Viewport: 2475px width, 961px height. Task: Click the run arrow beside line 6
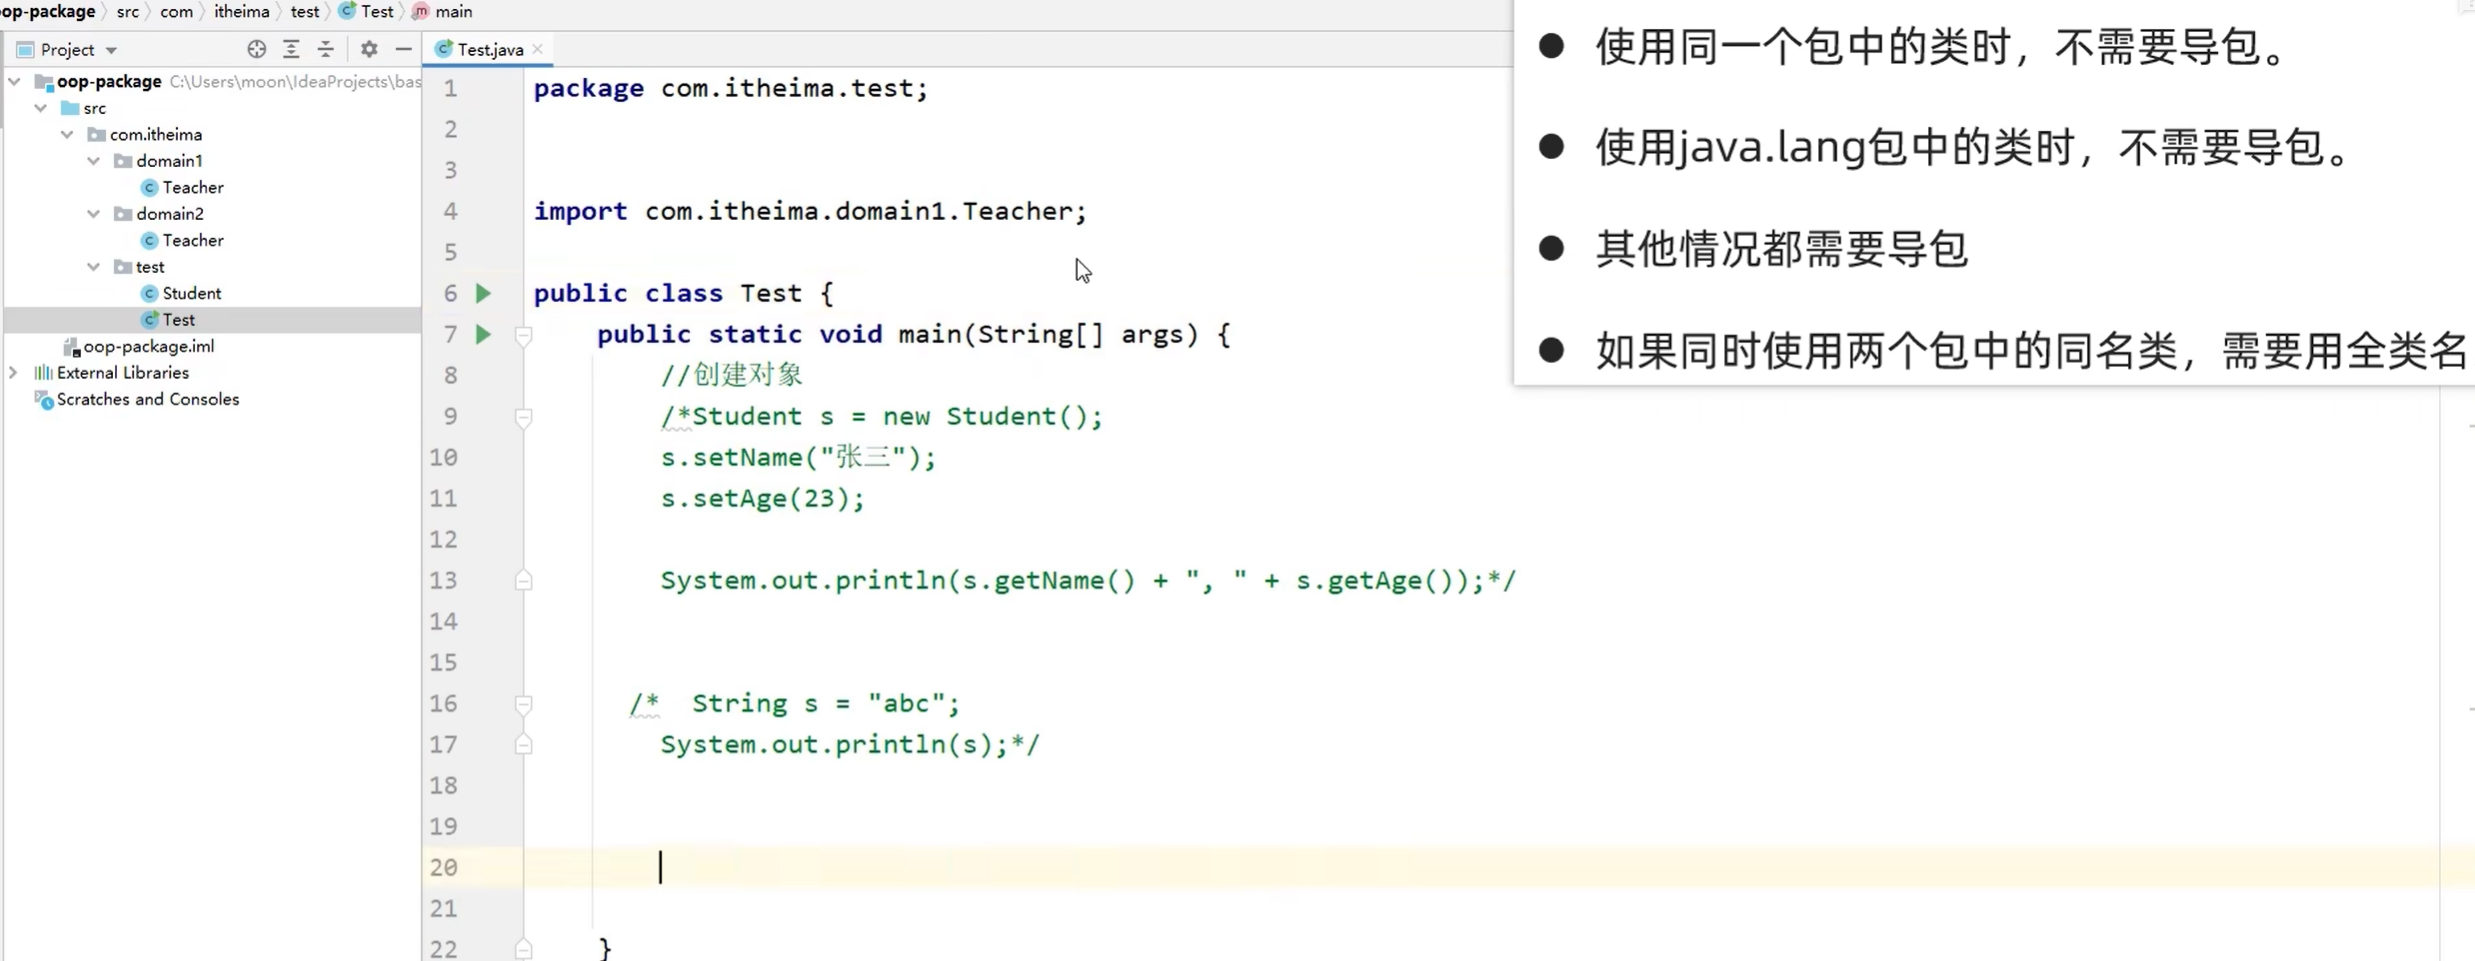(484, 292)
